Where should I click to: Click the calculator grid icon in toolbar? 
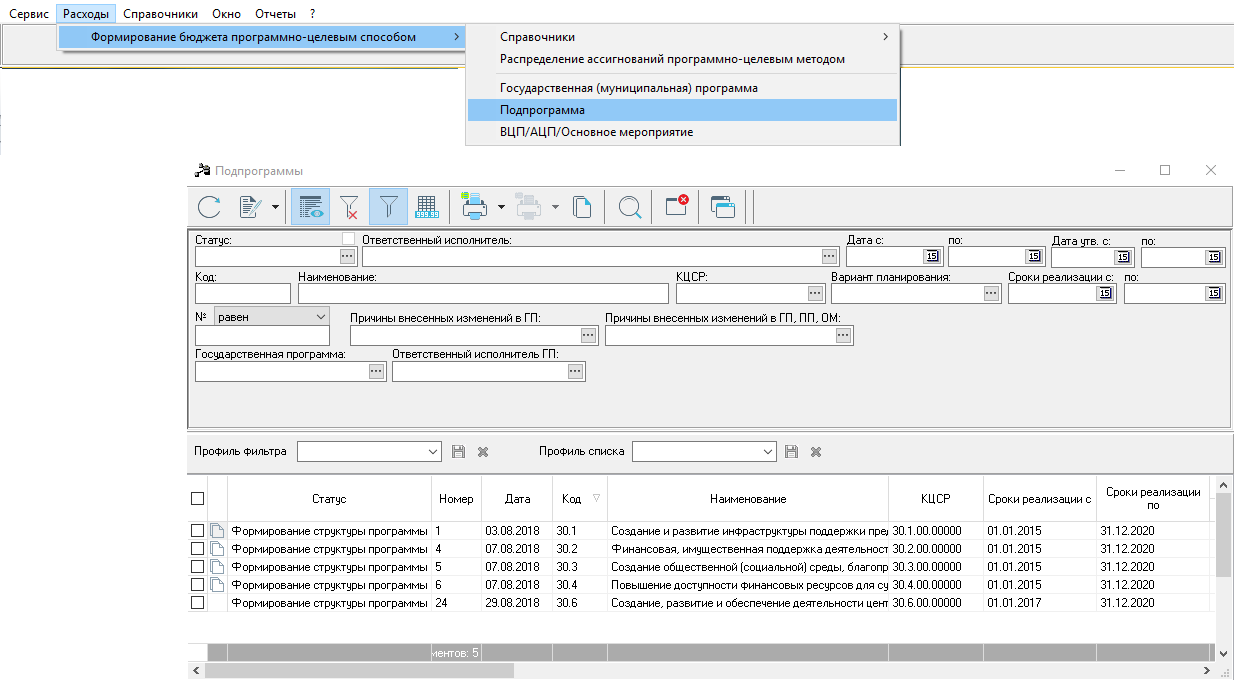(x=427, y=207)
